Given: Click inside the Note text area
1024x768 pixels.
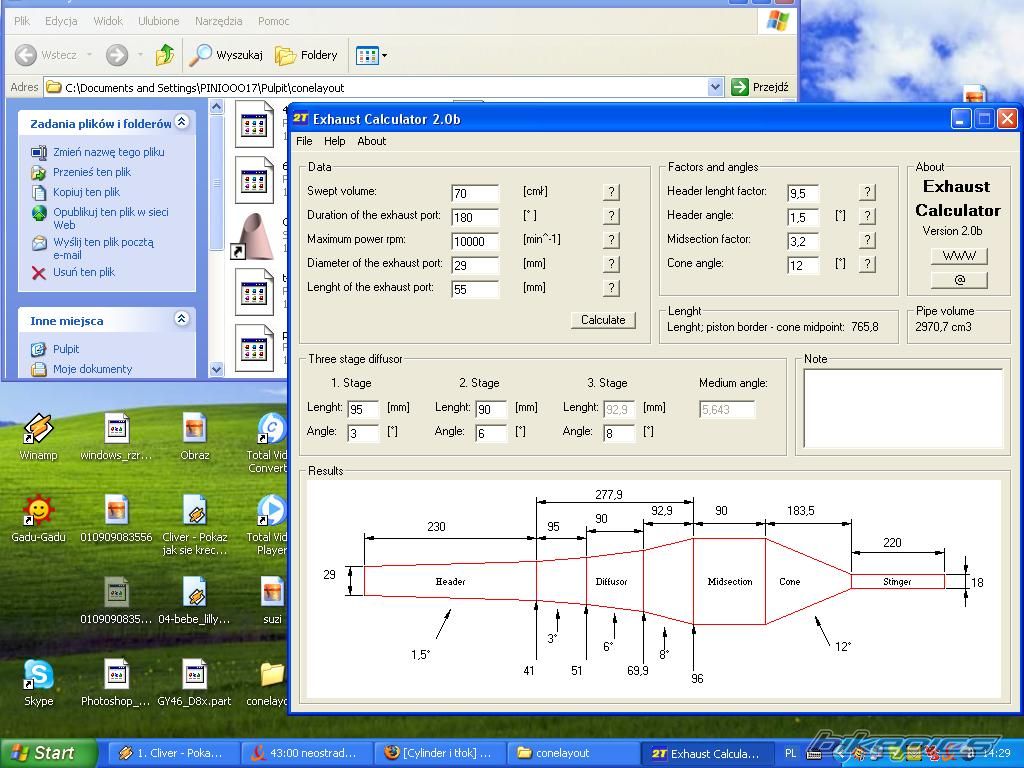Looking at the screenshot, I should tap(903, 408).
